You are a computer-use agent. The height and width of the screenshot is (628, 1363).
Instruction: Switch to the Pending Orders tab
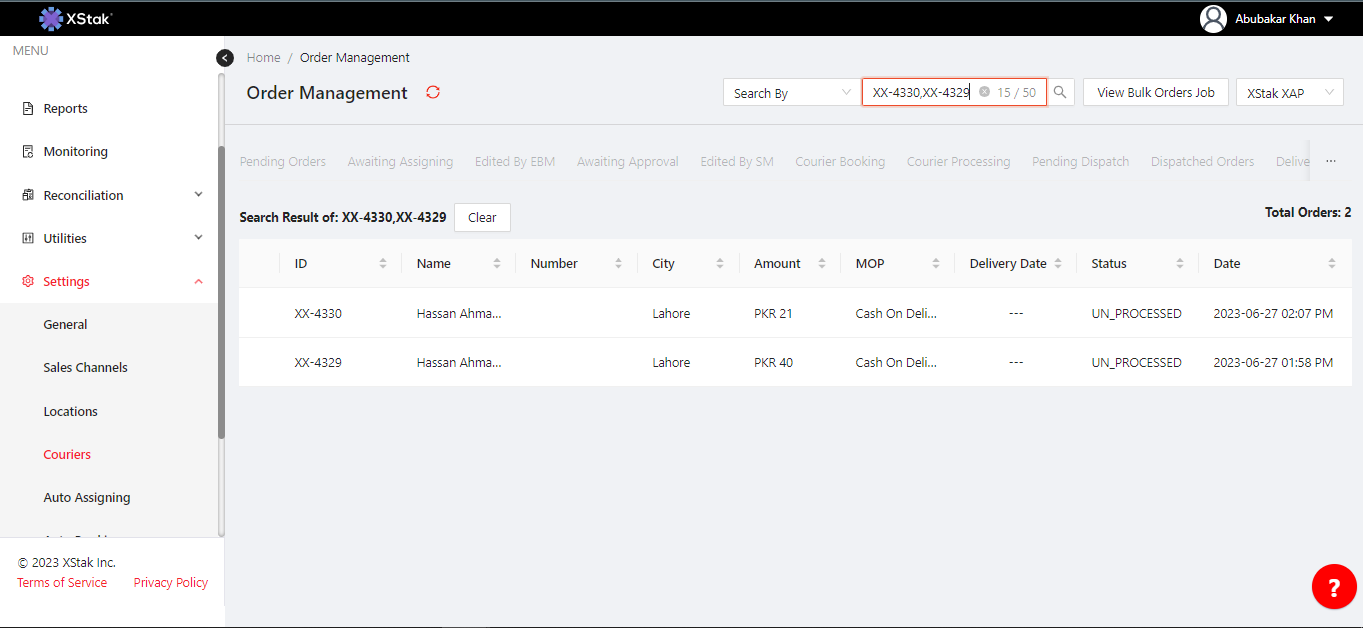283,162
